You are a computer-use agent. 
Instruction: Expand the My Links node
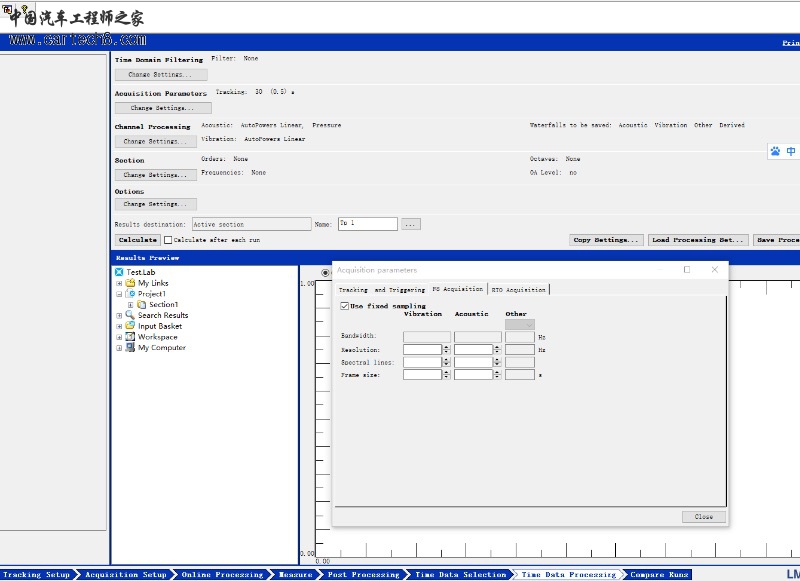pos(119,283)
